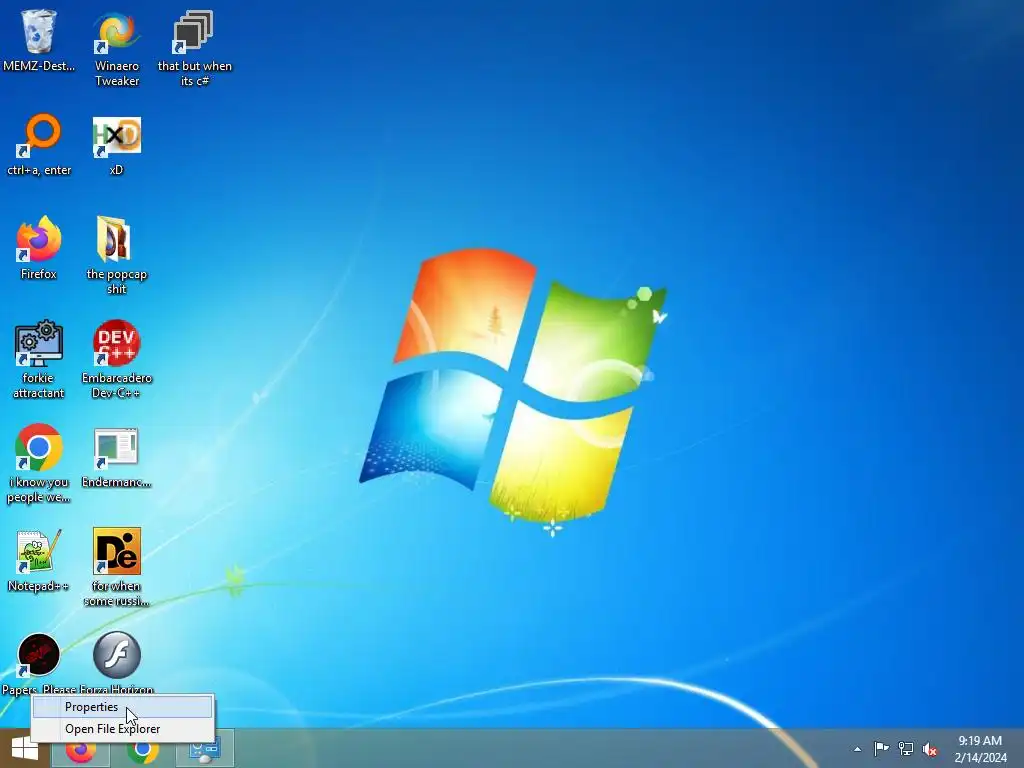Select 'the popcap shit' folder icon

(x=116, y=256)
